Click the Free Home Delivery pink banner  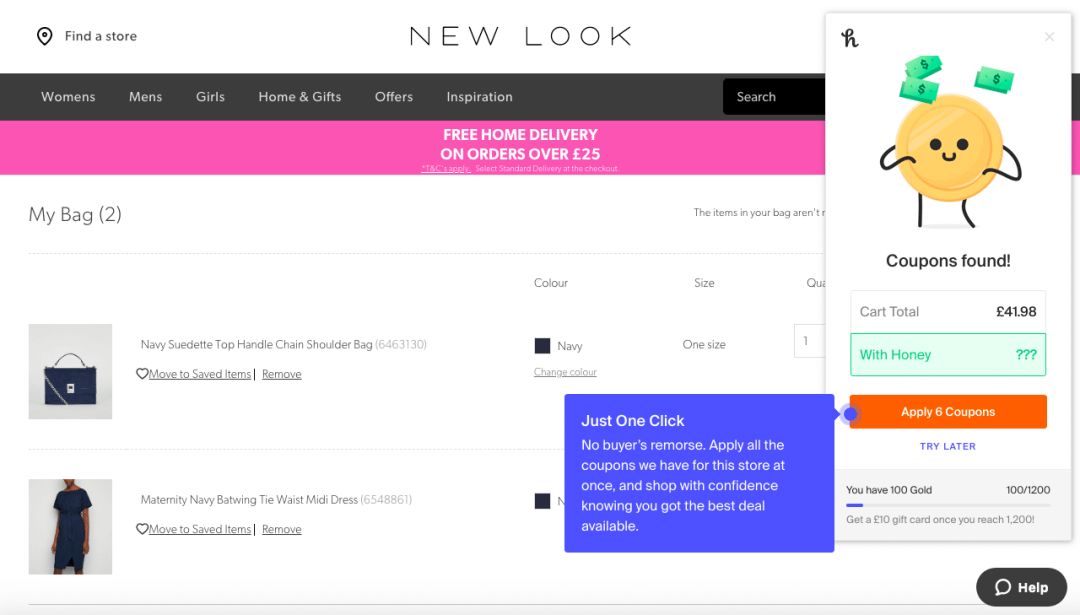tap(413, 147)
